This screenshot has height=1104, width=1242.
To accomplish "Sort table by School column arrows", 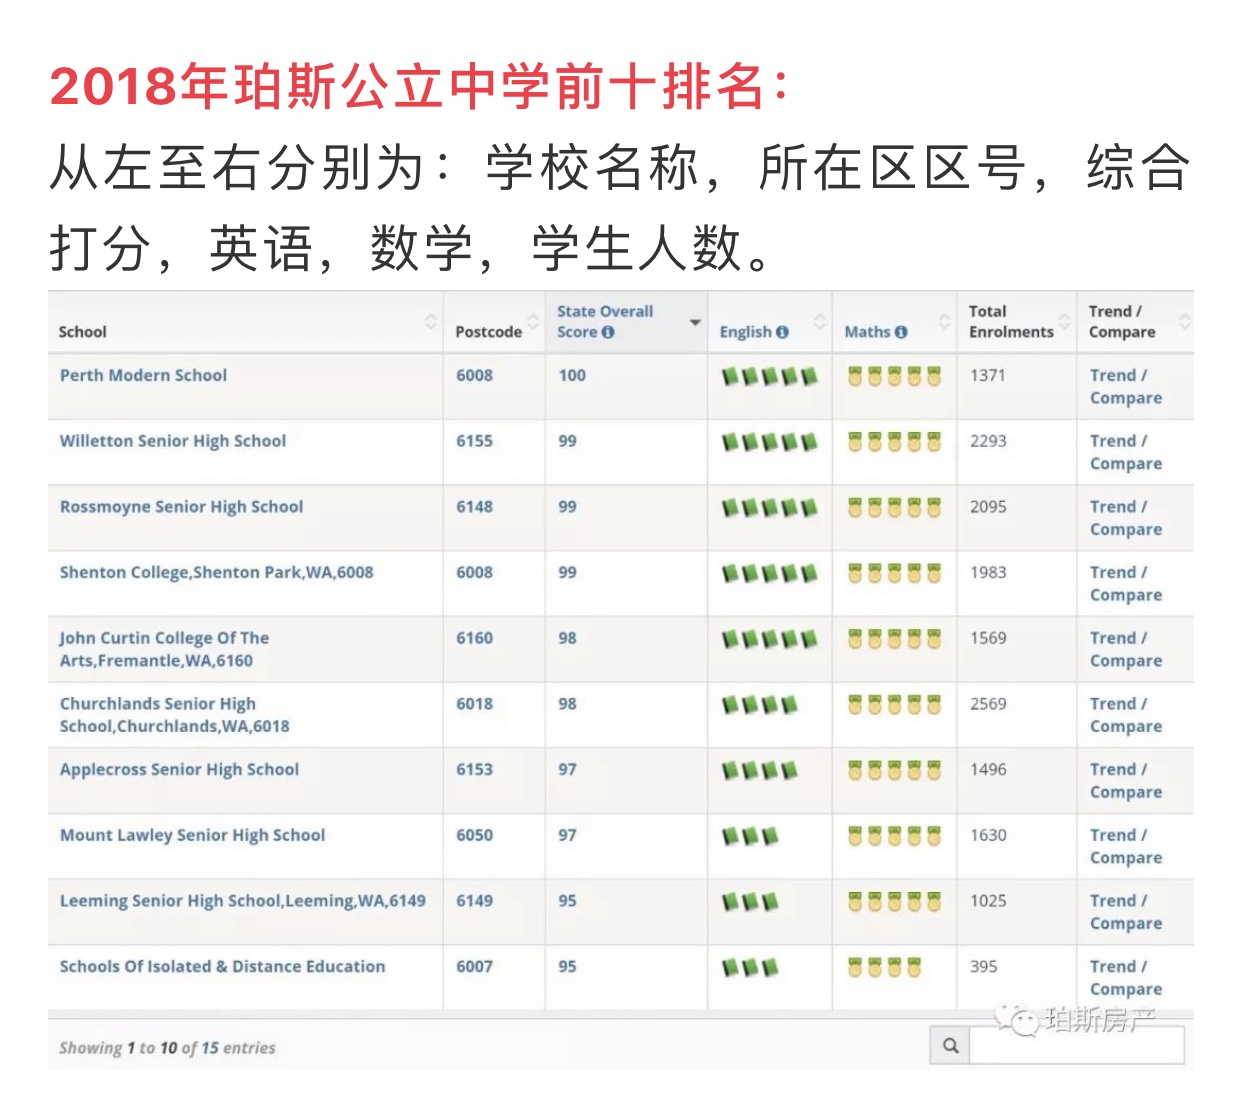I will click(x=431, y=322).
